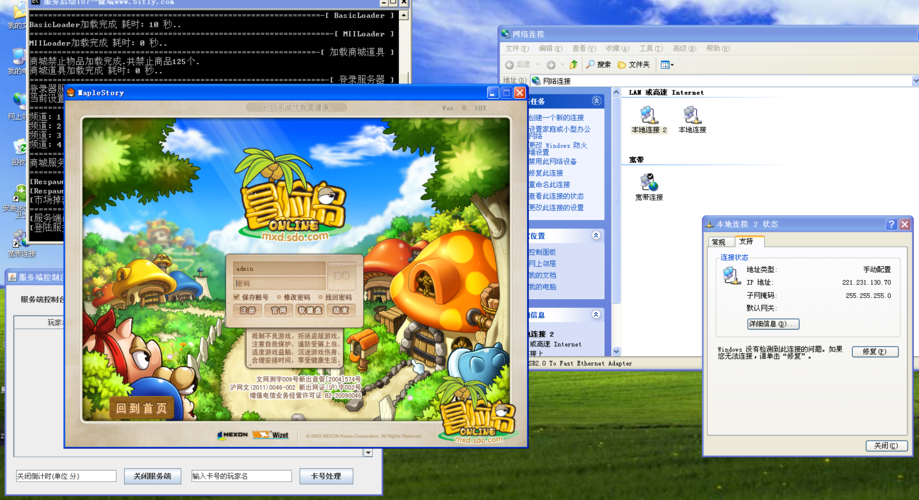Screen dimensions: 919x500
Task: Open the 编辑 menu in Network Connections
Action: [x=550, y=49]
